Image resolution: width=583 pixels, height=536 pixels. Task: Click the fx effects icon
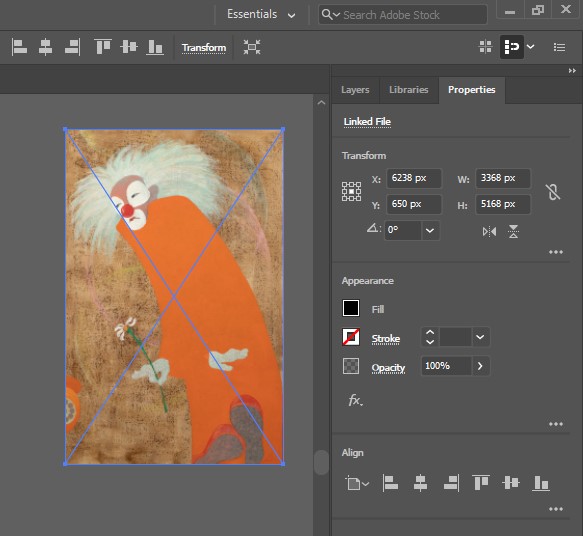point(355,400)
